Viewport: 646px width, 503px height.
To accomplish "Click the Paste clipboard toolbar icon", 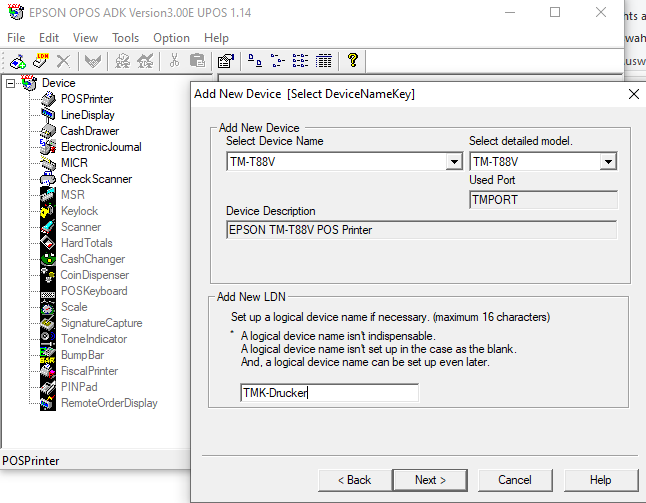I will (x=197, y=61).
